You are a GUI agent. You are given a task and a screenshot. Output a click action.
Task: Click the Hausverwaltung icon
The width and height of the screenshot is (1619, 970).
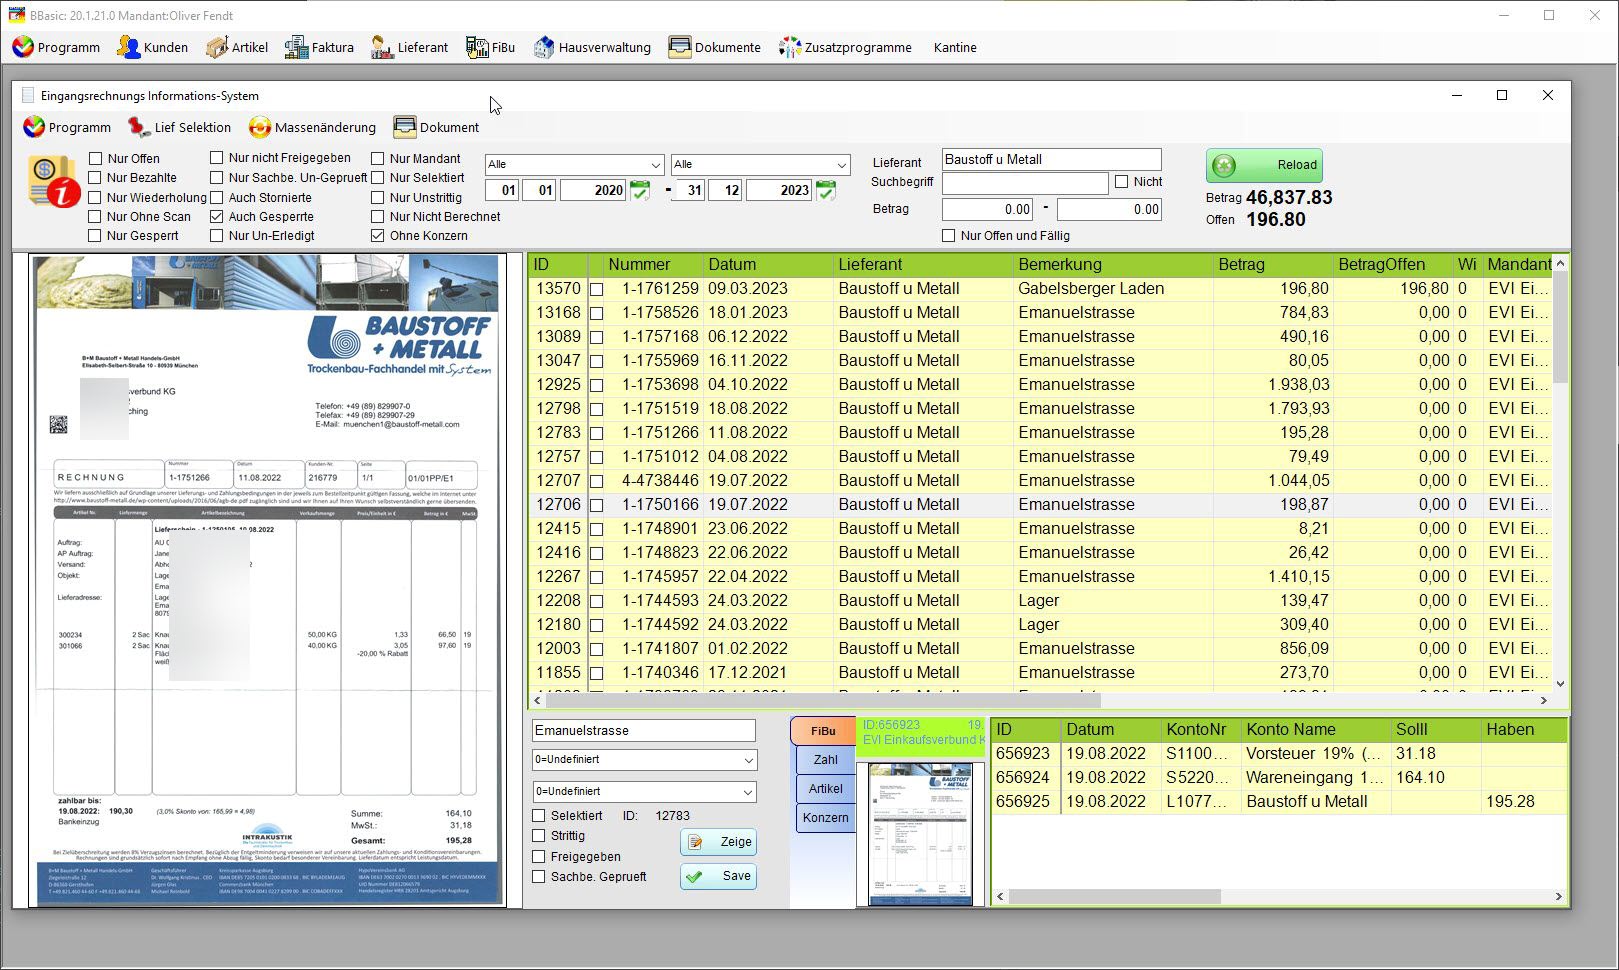[543, 47]
